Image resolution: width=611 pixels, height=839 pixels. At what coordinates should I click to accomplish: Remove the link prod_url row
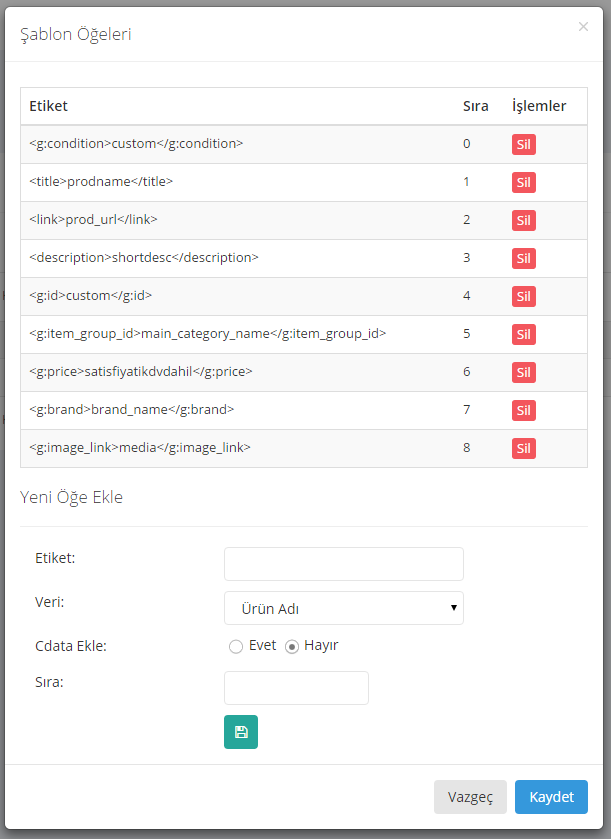524,220
